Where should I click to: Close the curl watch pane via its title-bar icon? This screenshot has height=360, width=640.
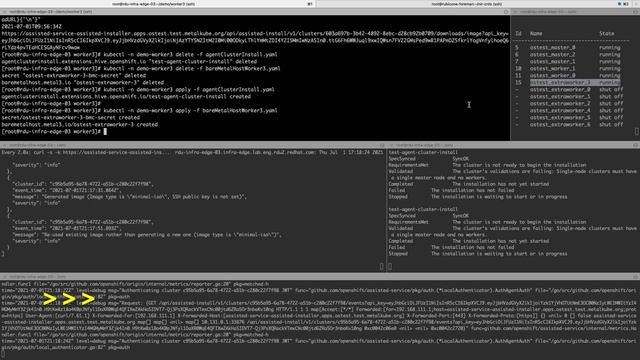4,145
